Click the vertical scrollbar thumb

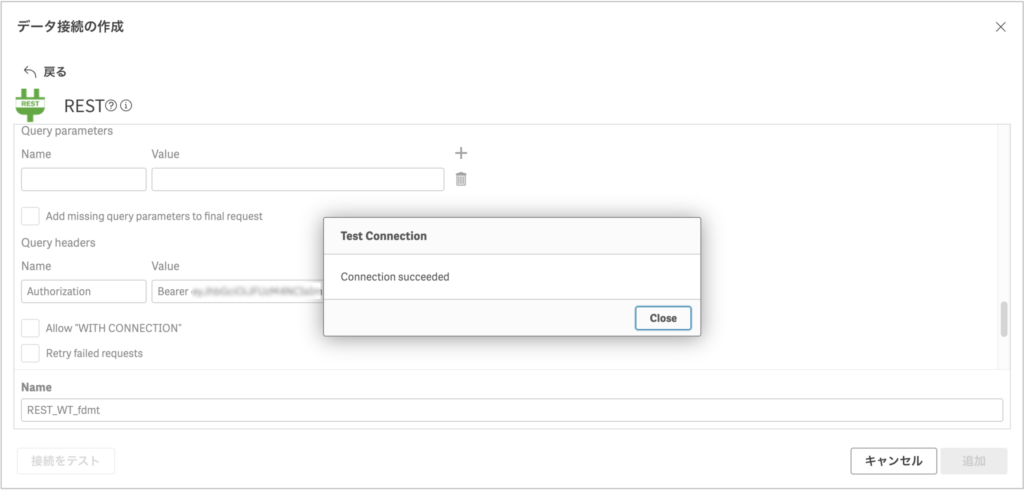pyautogui.click(x=1004, y=320)
